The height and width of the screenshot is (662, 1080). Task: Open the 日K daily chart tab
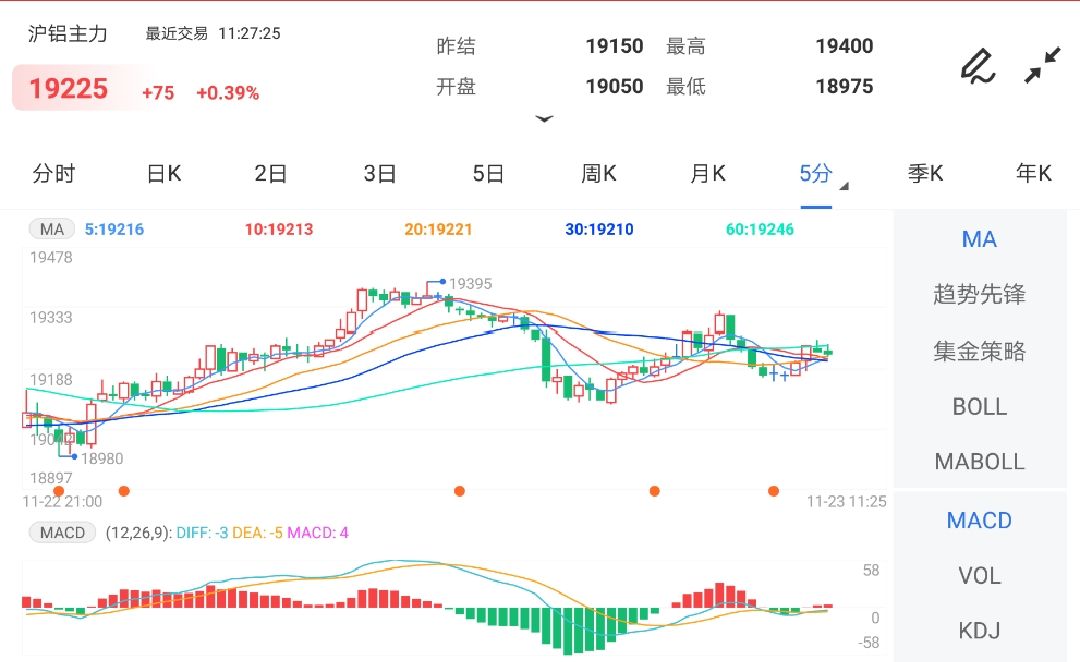click(162, 173)
